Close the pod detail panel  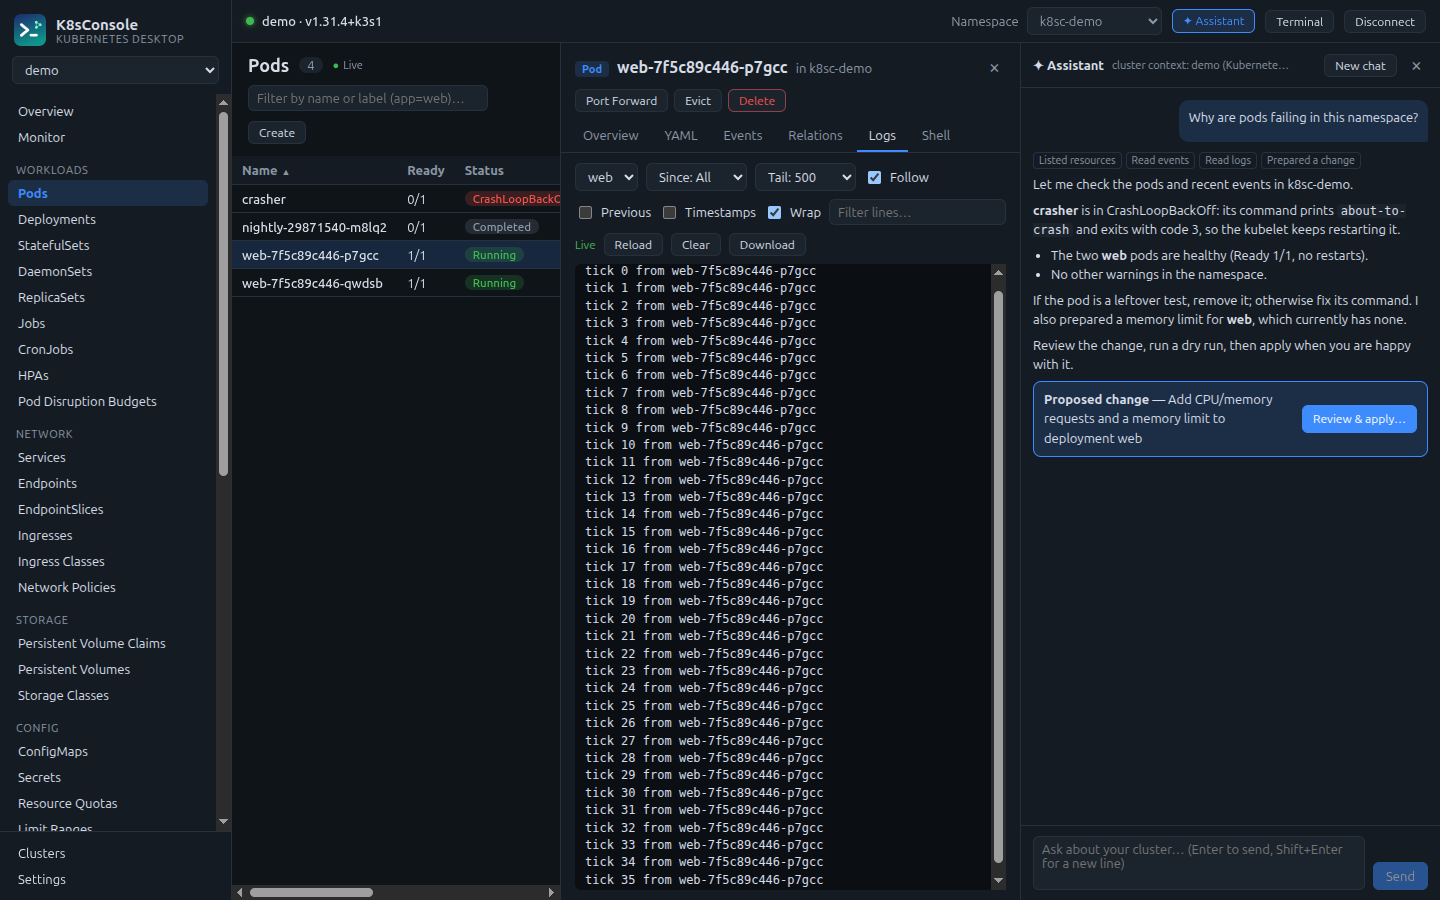point(994,68)
